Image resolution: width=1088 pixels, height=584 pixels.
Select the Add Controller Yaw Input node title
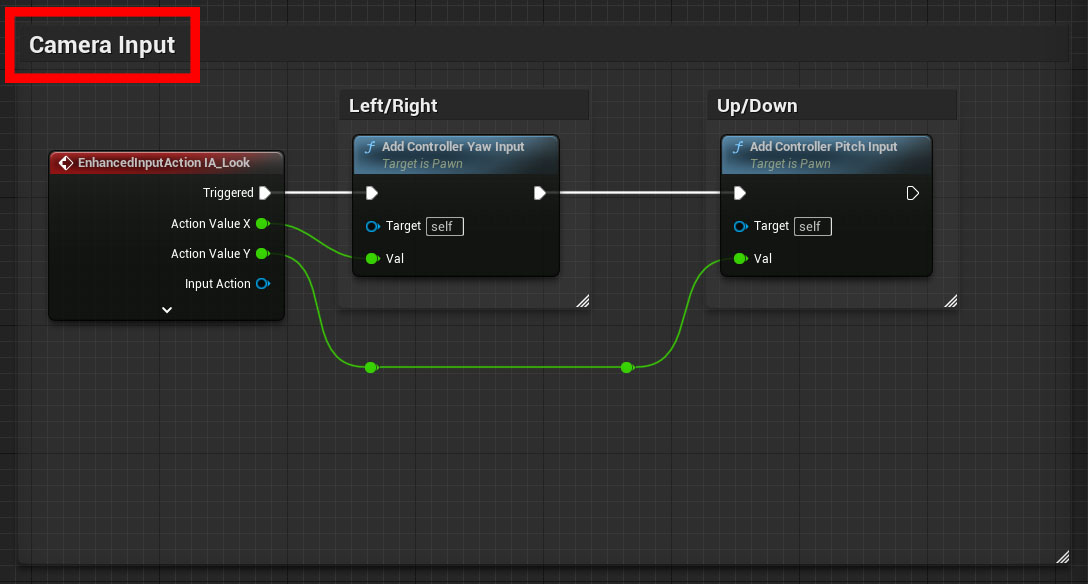(x=453, y=147)
